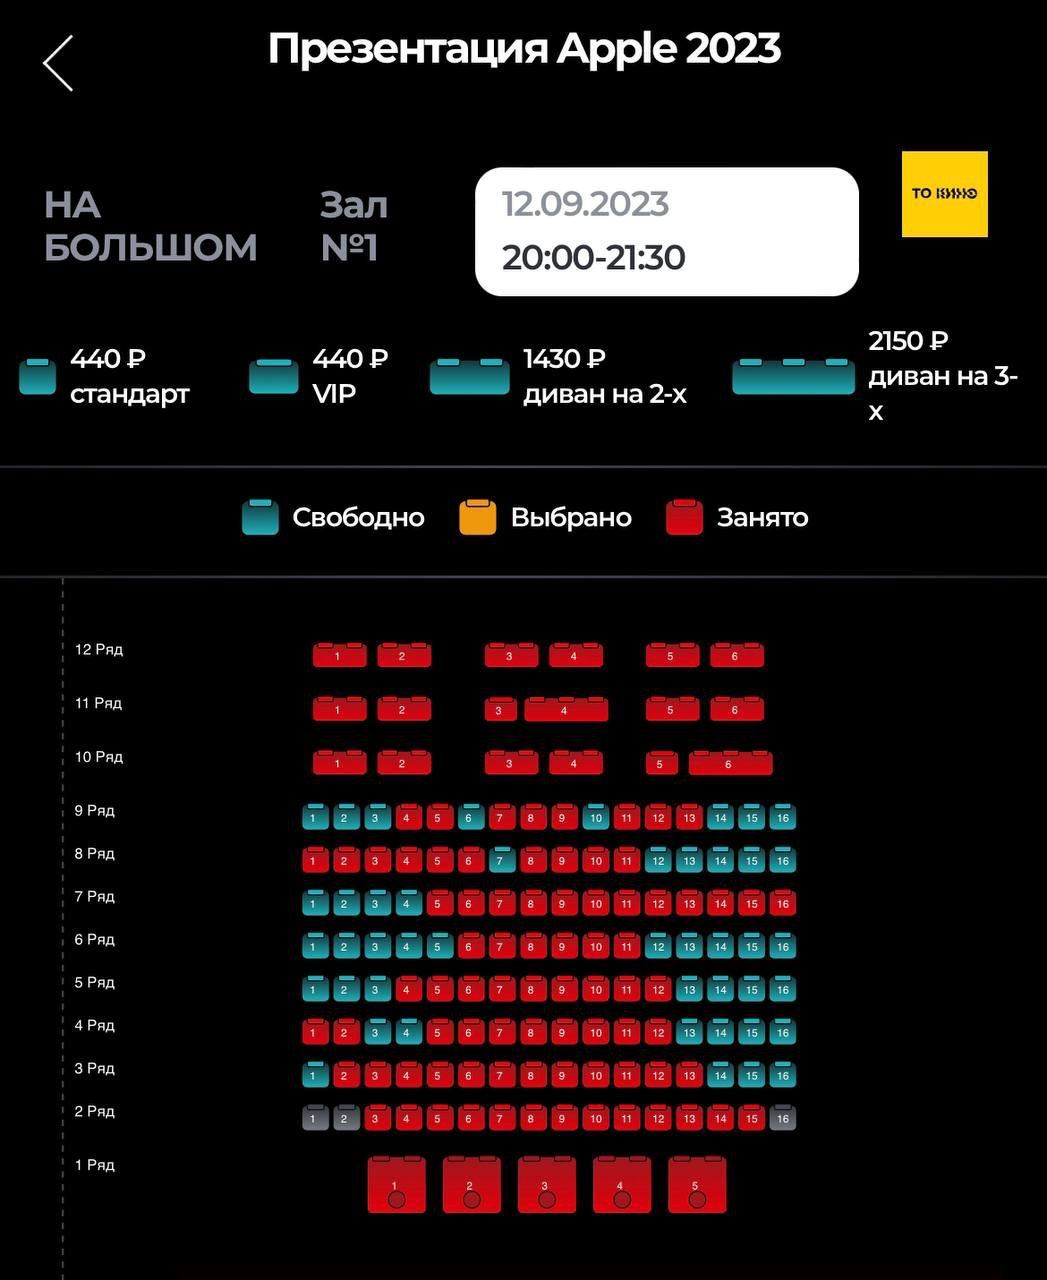Tap the orange Выбрано legend swatch
The width and height of the screenshot is (1047, 1280).
click(477, 517)
